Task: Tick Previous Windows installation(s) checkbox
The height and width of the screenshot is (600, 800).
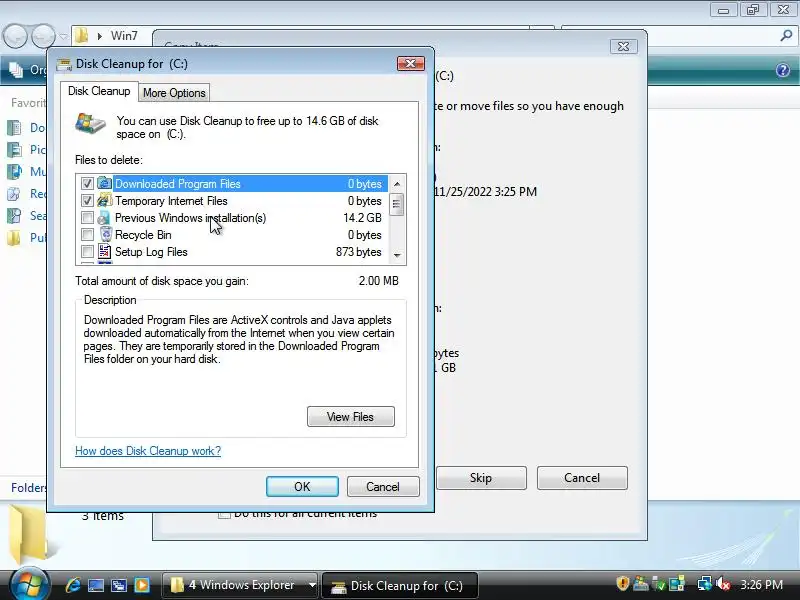Action: (x=87, y=218)
